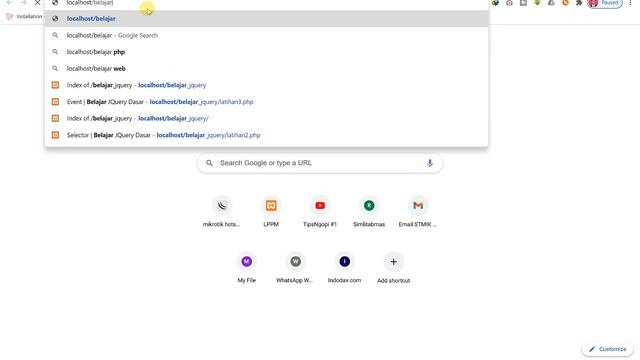Pick the localhost/belajar web search suggestion
This screenshot has height=360, width=640.
[266, 69]
